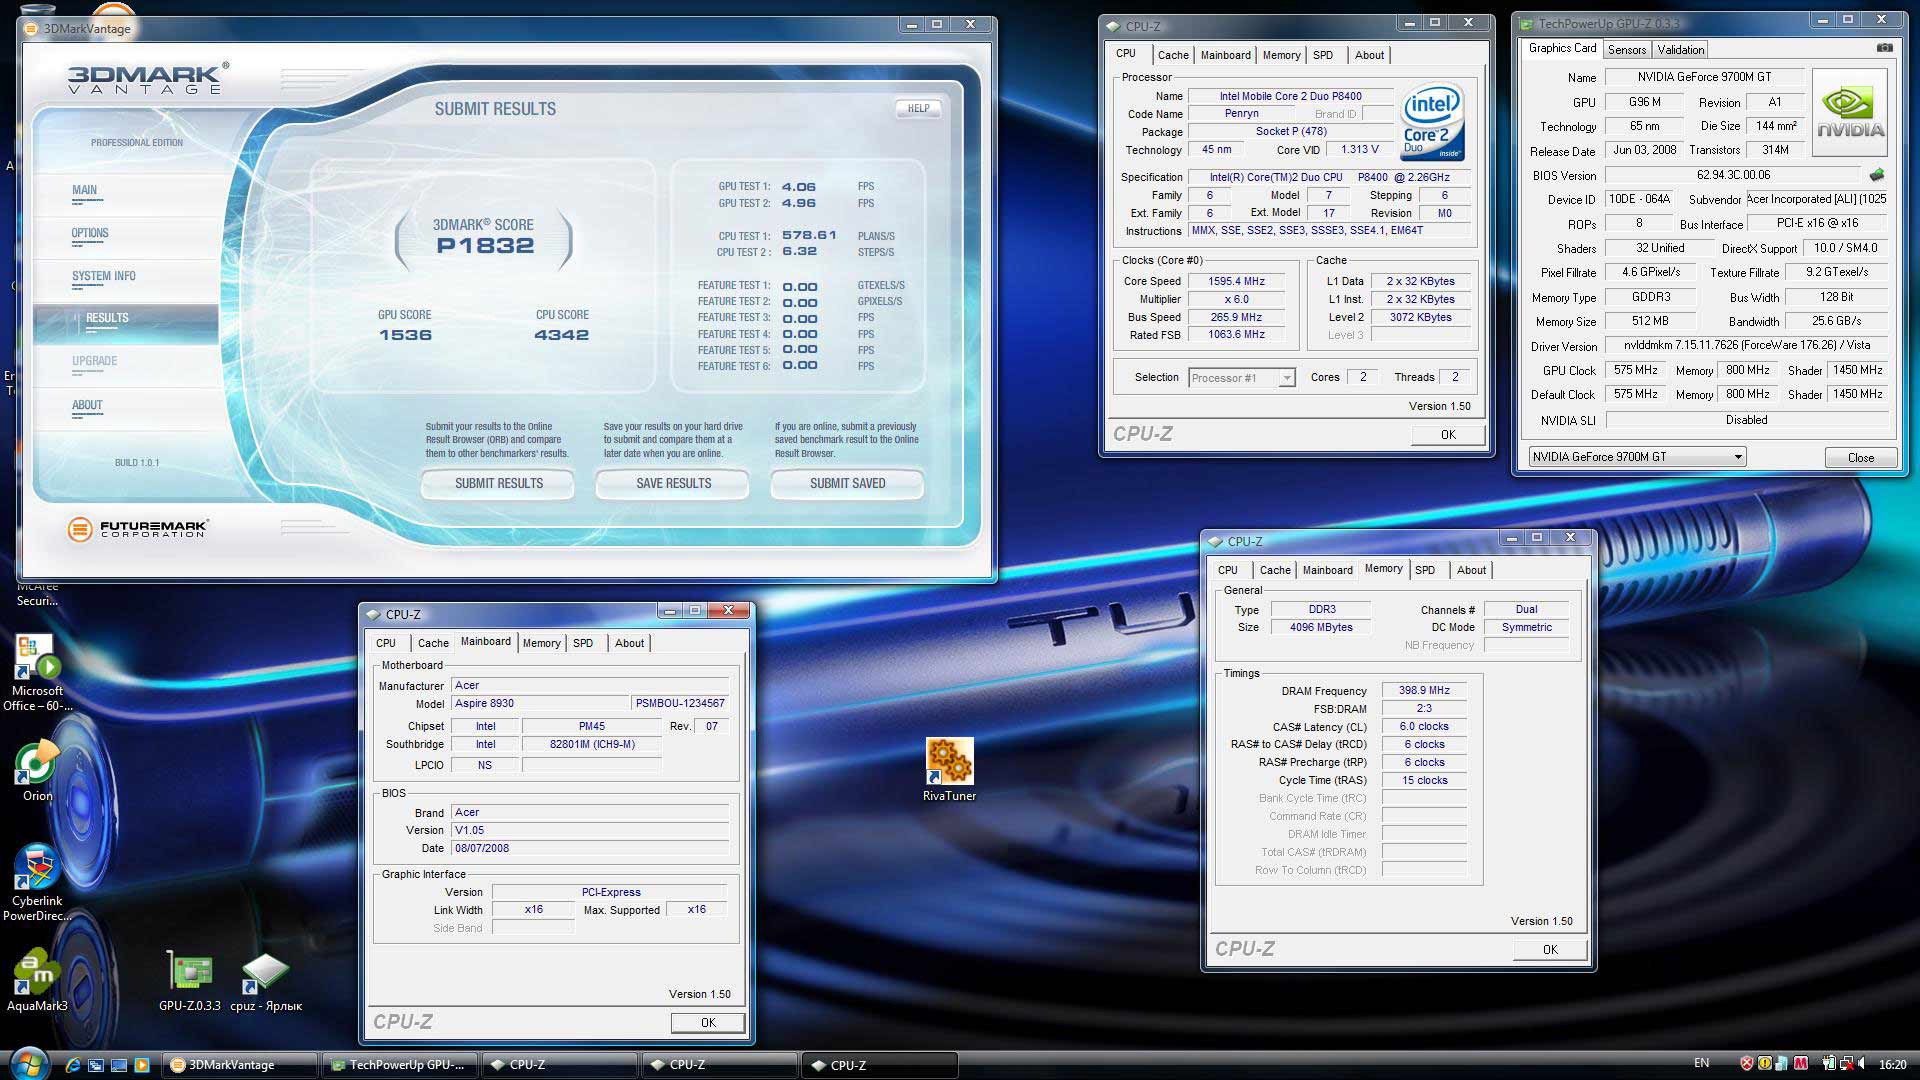Click the GPU Clock 575 MHz value in GPU-Z
1920x1080 pixels.
coord(1635,370)
